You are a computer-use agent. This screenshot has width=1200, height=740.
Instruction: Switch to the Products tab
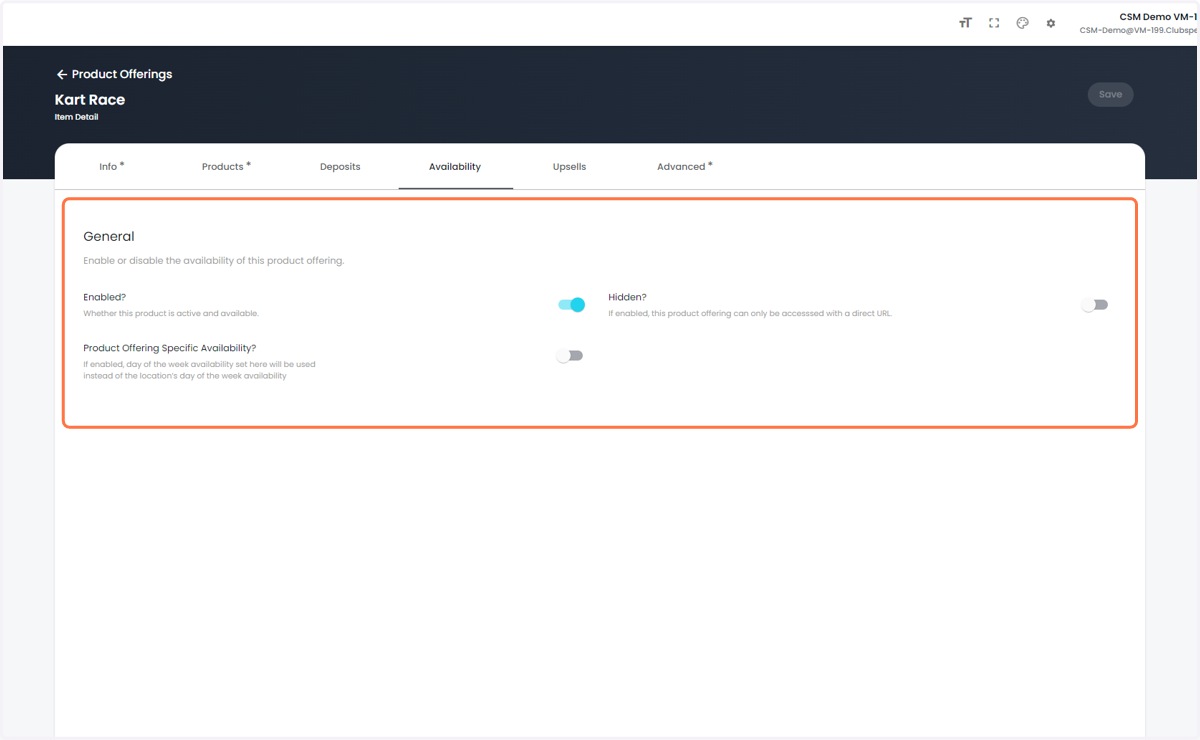226,166
